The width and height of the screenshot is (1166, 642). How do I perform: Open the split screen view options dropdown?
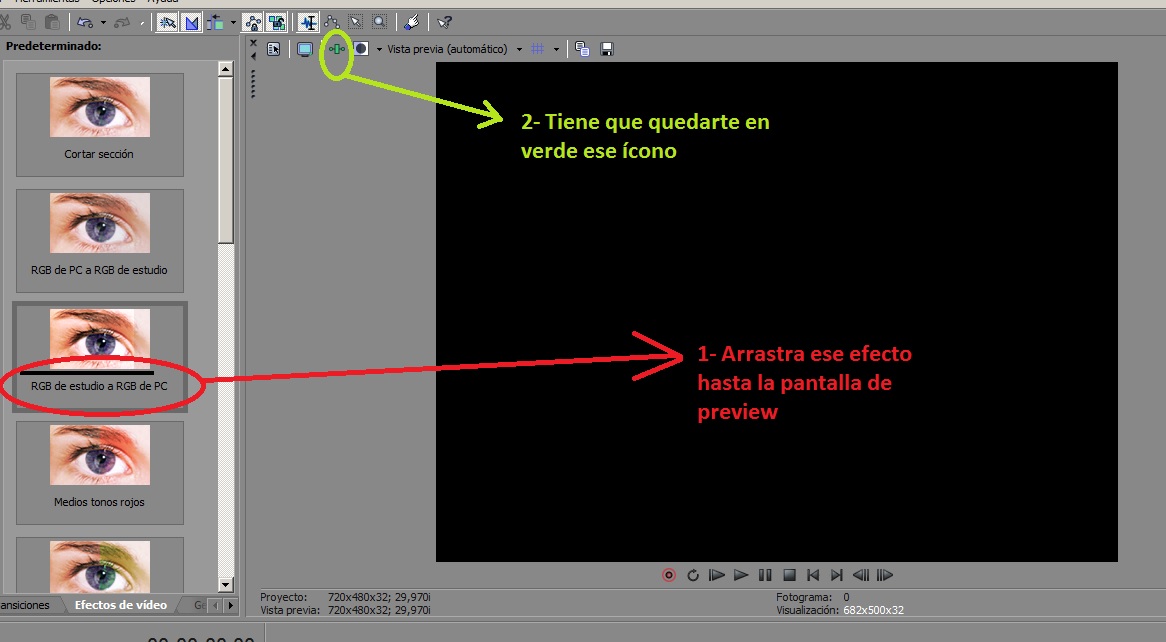(x=379, y=49)
